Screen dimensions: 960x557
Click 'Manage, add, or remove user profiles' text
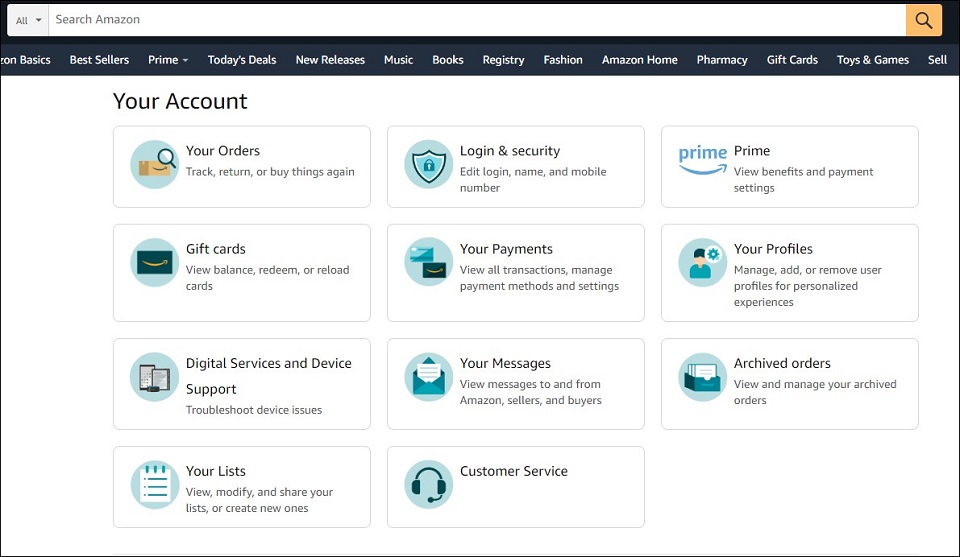808,286
